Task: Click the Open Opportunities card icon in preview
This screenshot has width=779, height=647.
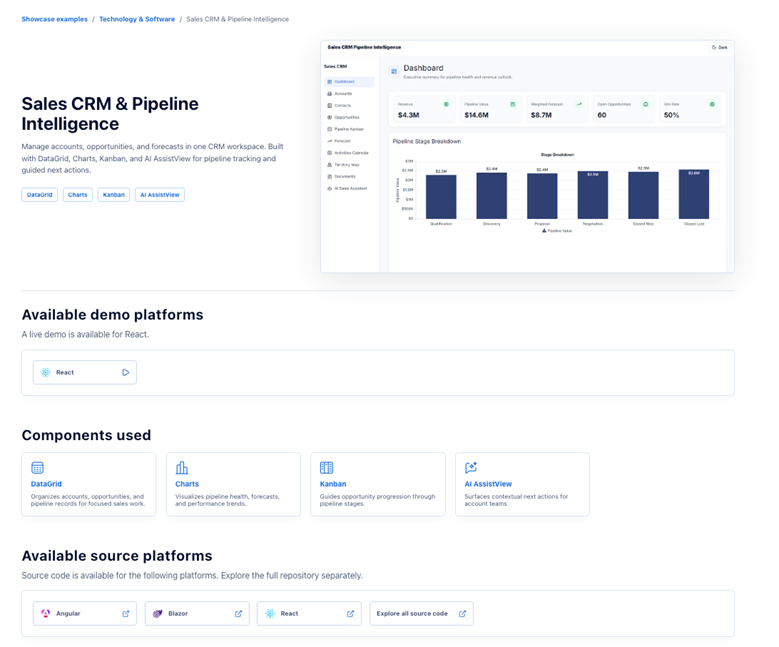Action: click(x=646, y=104)
